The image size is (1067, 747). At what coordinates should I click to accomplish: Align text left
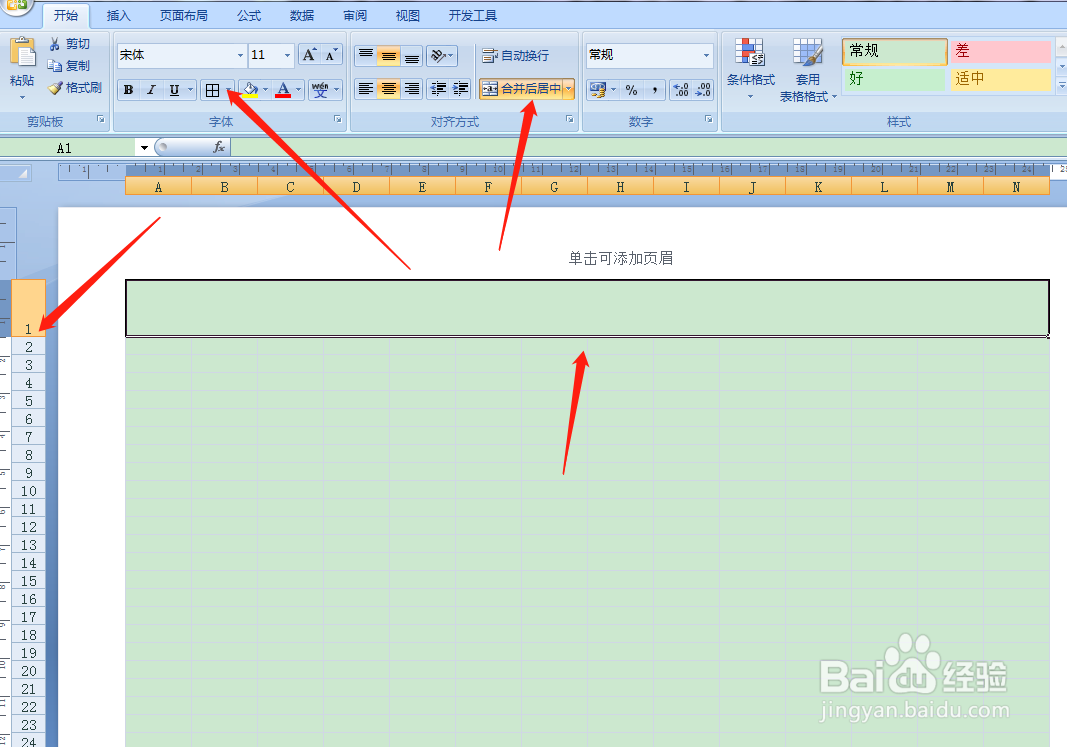pos(366,88)
